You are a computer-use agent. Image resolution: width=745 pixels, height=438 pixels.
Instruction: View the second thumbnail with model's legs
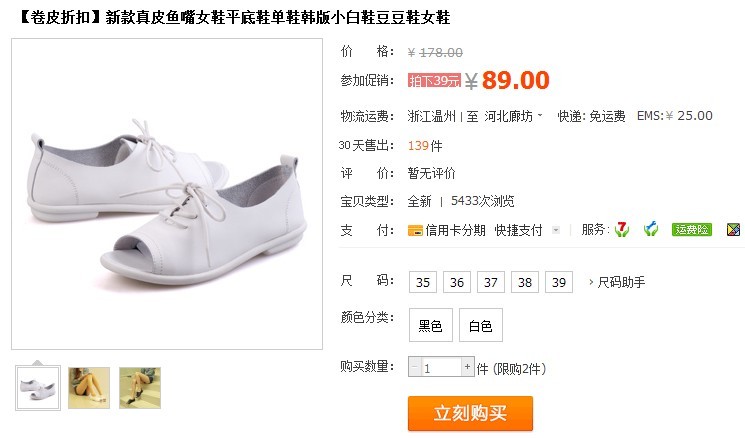[x=89, y=388]
